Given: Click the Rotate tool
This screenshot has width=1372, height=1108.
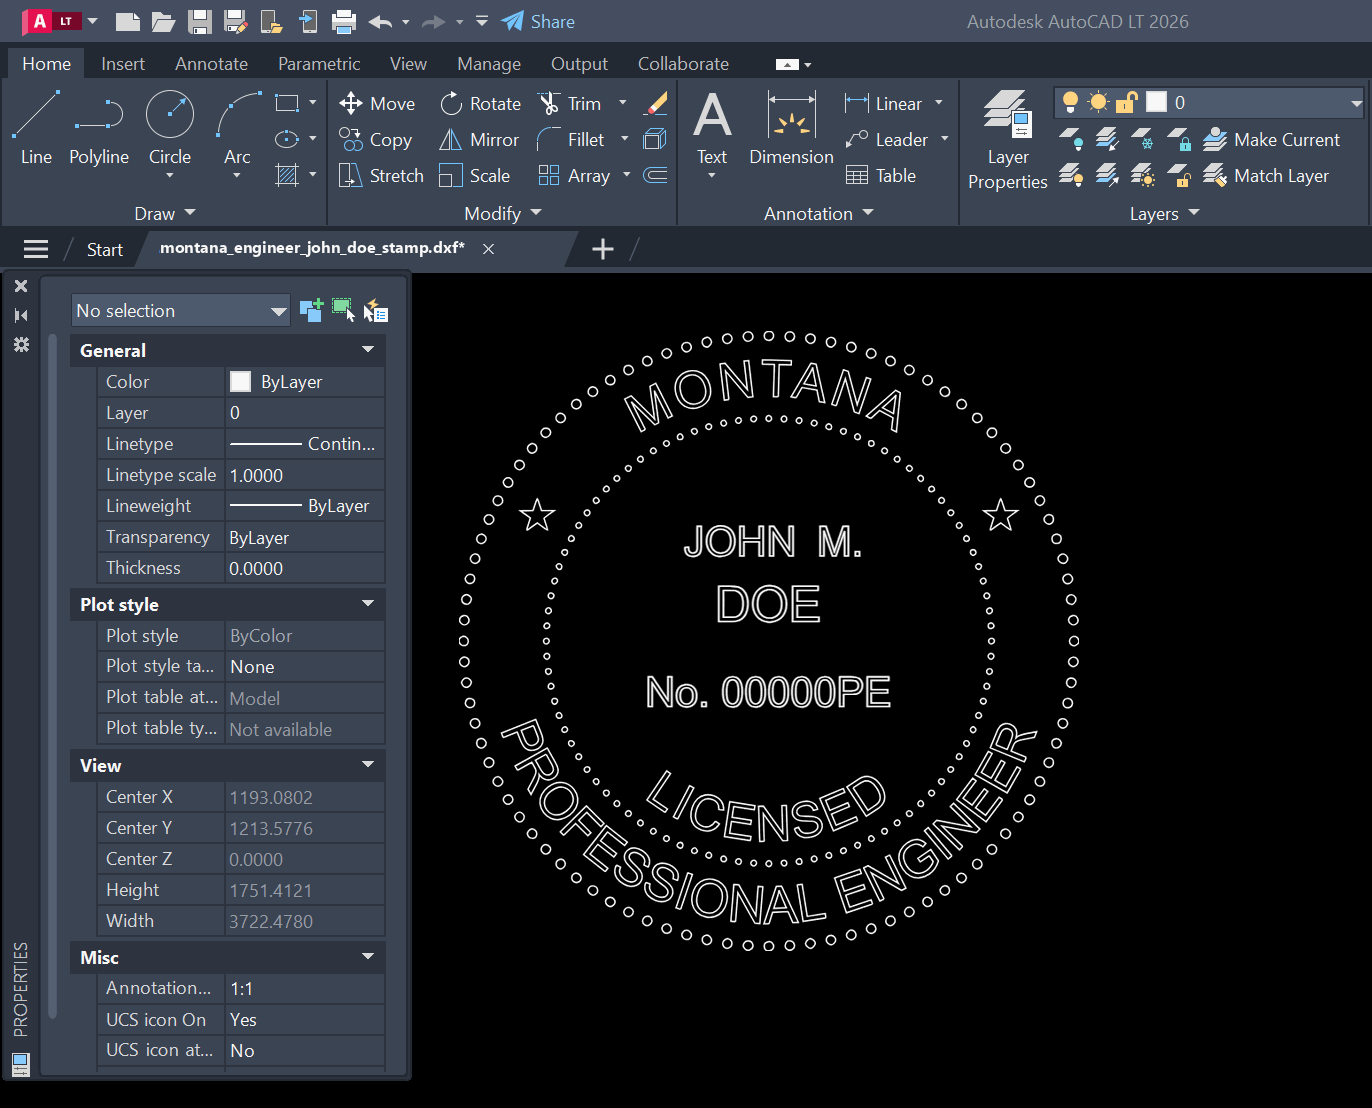Looking at the screenshot, I should coord(480,103).
